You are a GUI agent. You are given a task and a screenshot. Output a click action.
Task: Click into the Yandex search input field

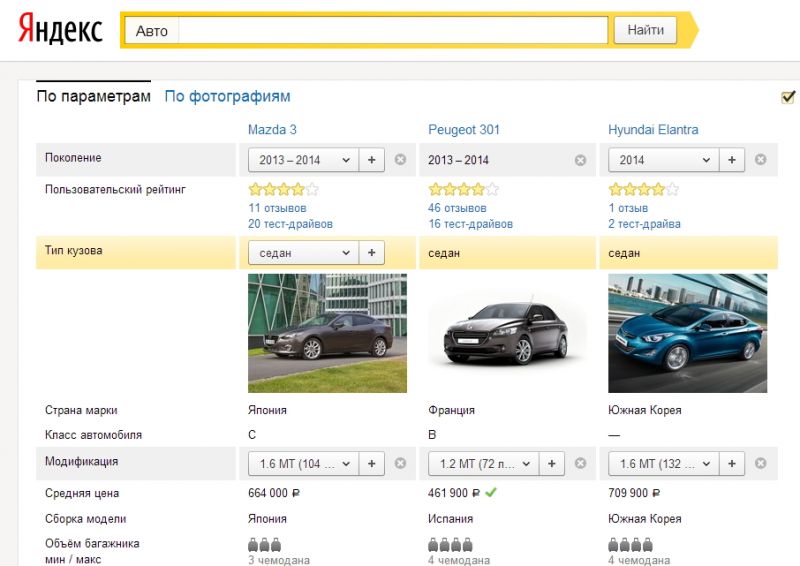pyautogui.click(x=393, y=31)
